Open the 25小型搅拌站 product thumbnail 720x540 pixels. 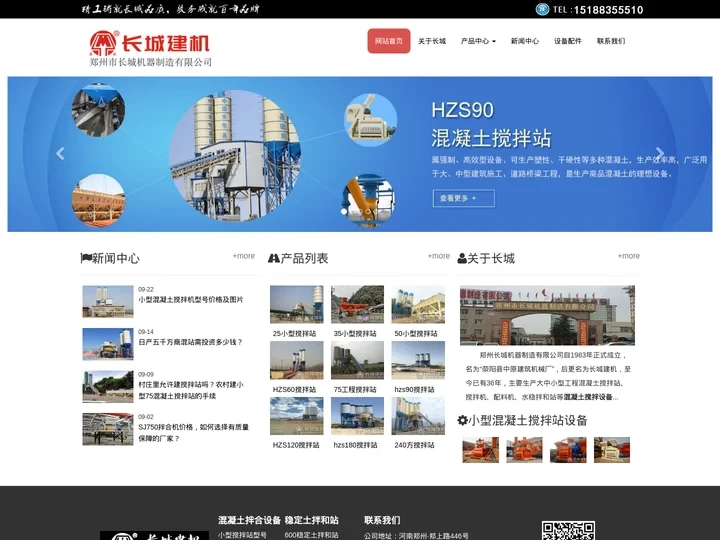[x=296, y=305]
